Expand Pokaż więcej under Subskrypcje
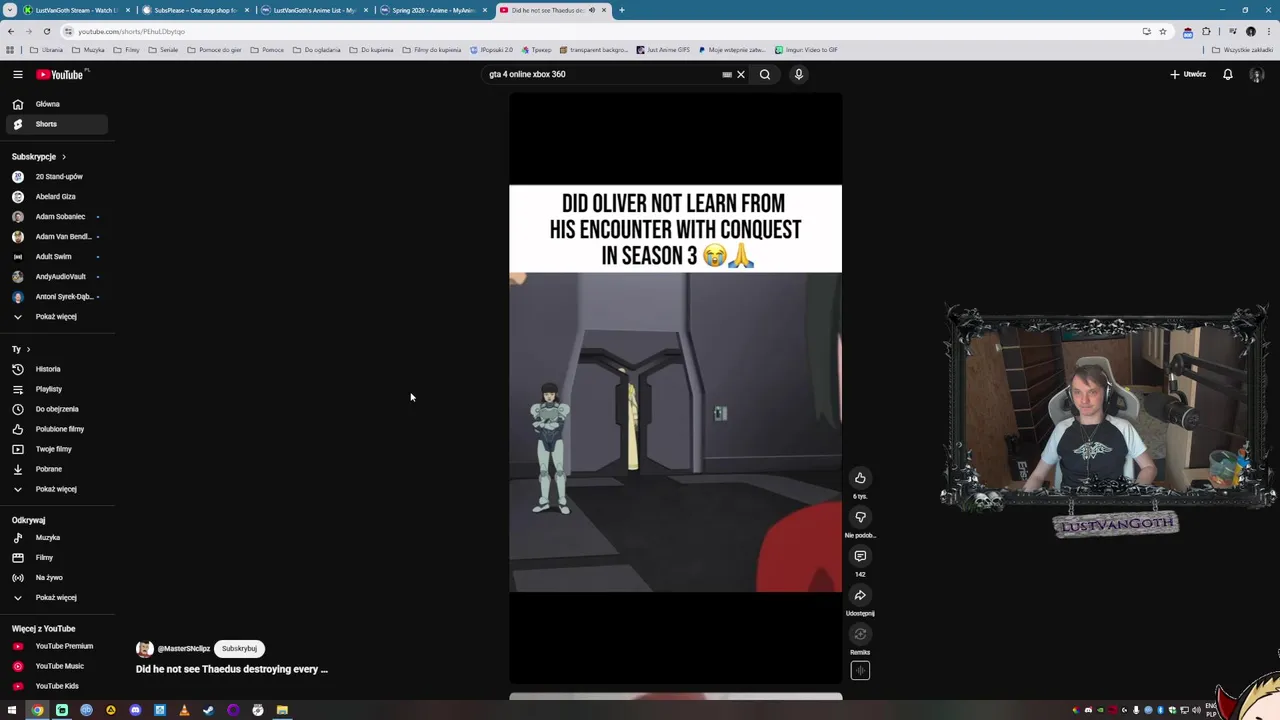 click(x=56, y=317)
